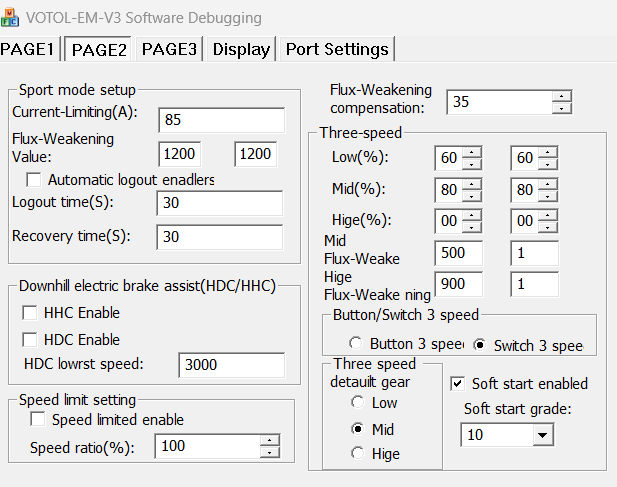Increase Flux-Weakening compensation with up arrow
617x487 pixels.
562,96
